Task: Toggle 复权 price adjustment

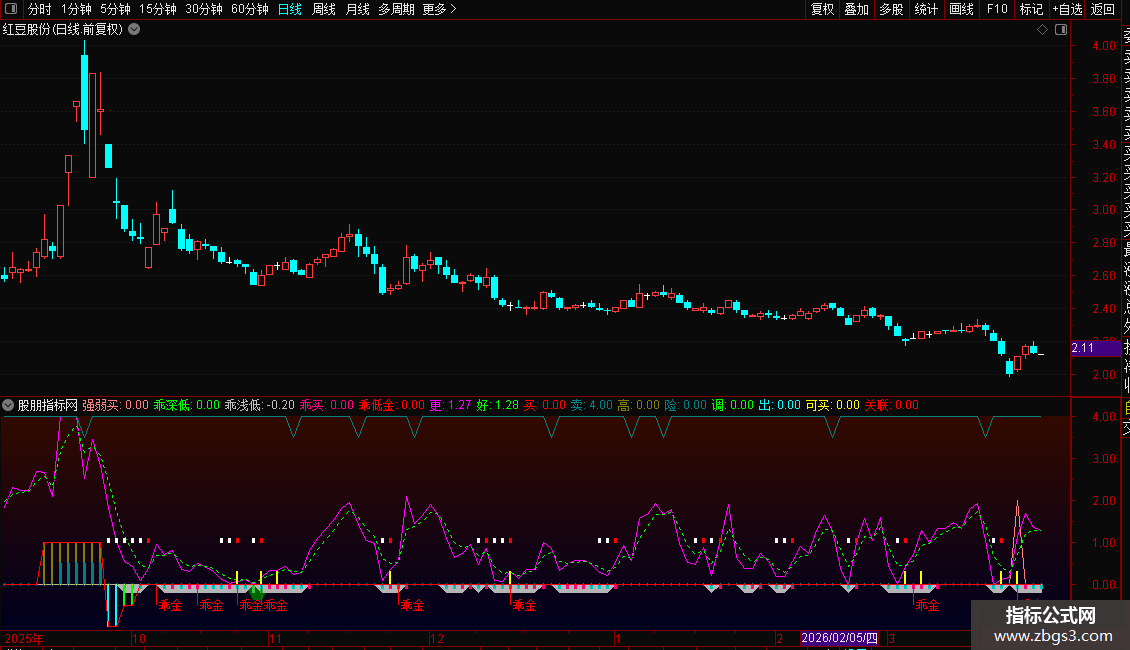Action: pos(822,9)
